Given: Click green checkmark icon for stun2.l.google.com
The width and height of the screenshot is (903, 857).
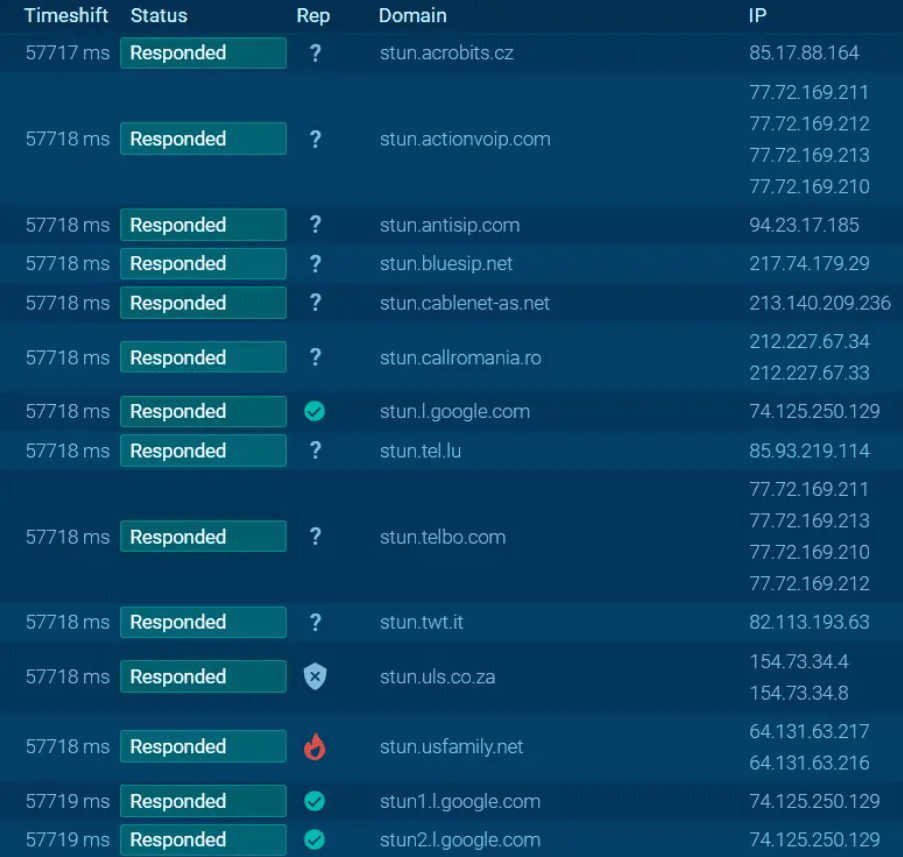Looking at the screenshot, I should 314,840.
